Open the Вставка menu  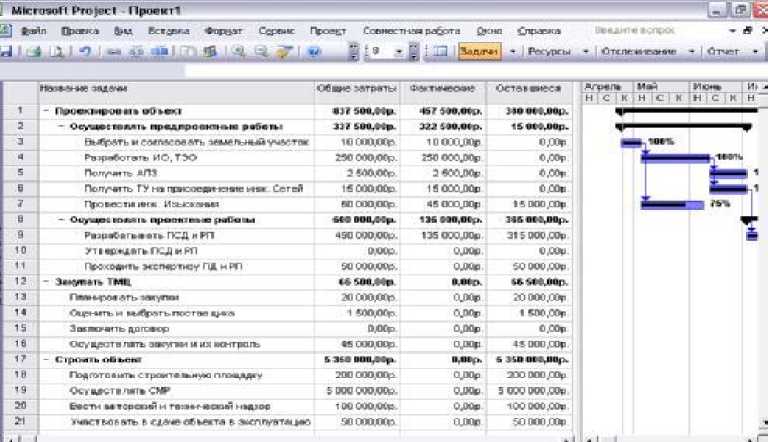tap(168, 31)
